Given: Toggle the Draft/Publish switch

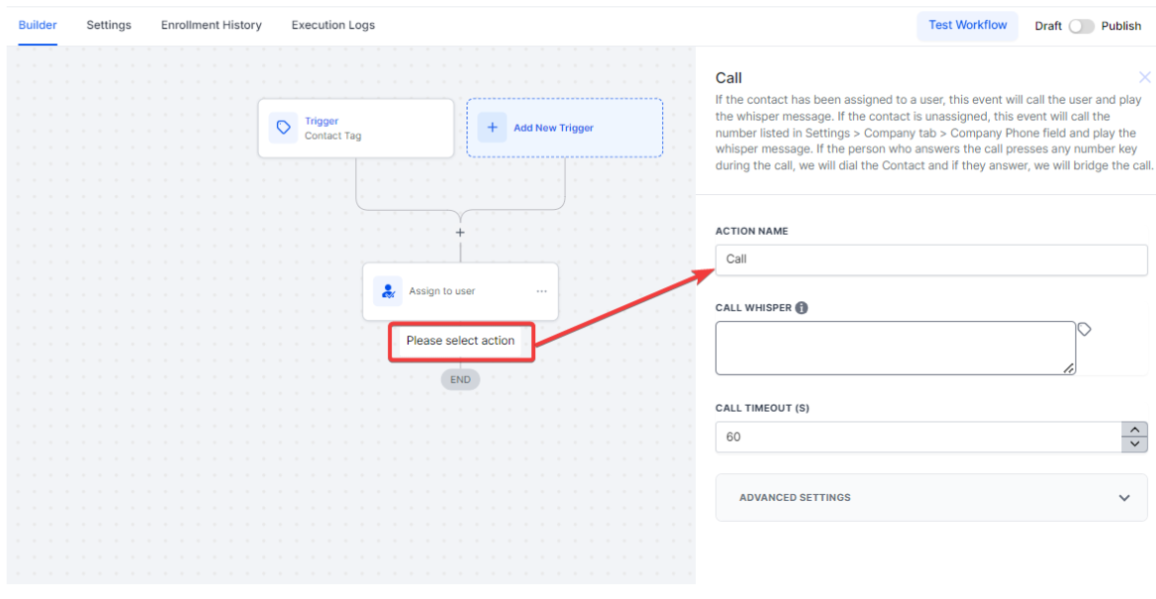Looking at the screenshot, I should click(x=1081, y=26).
